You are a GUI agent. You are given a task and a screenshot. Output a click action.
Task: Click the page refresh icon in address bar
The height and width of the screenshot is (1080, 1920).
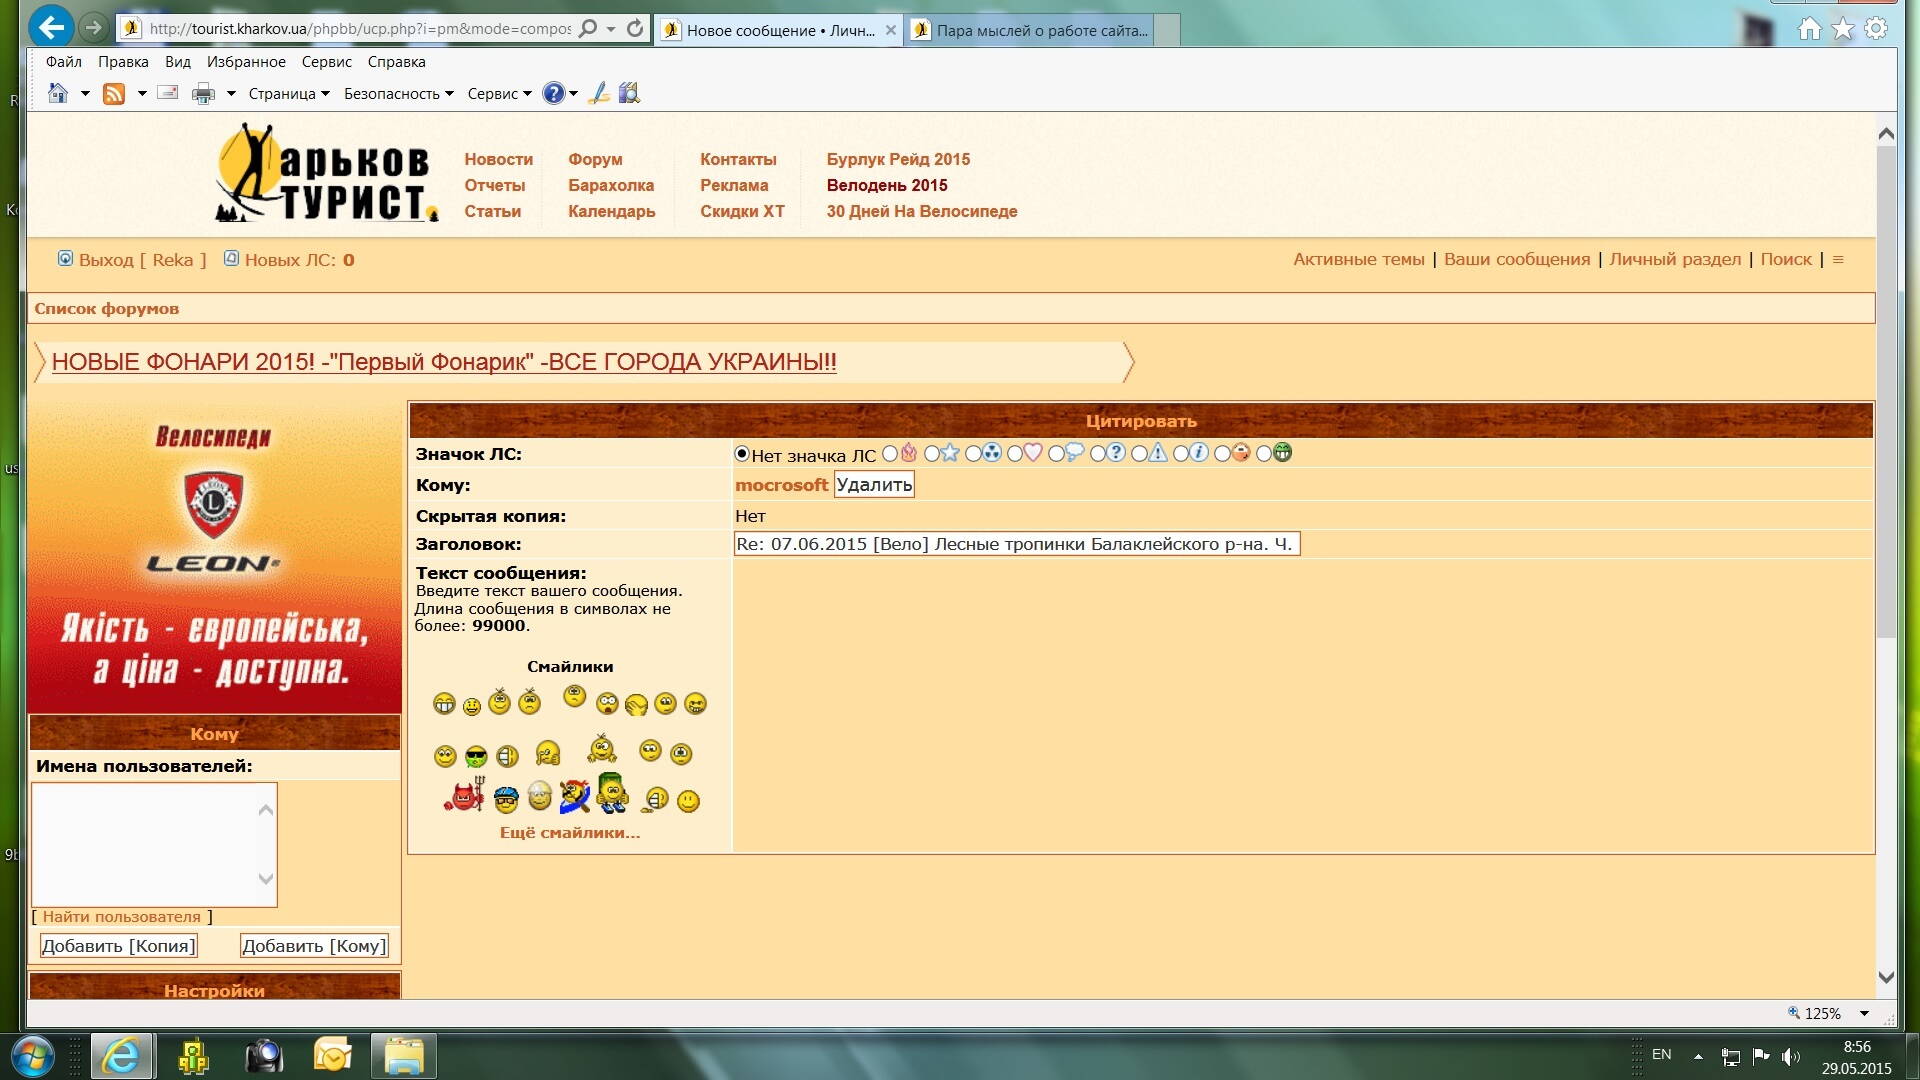(635, 29)
